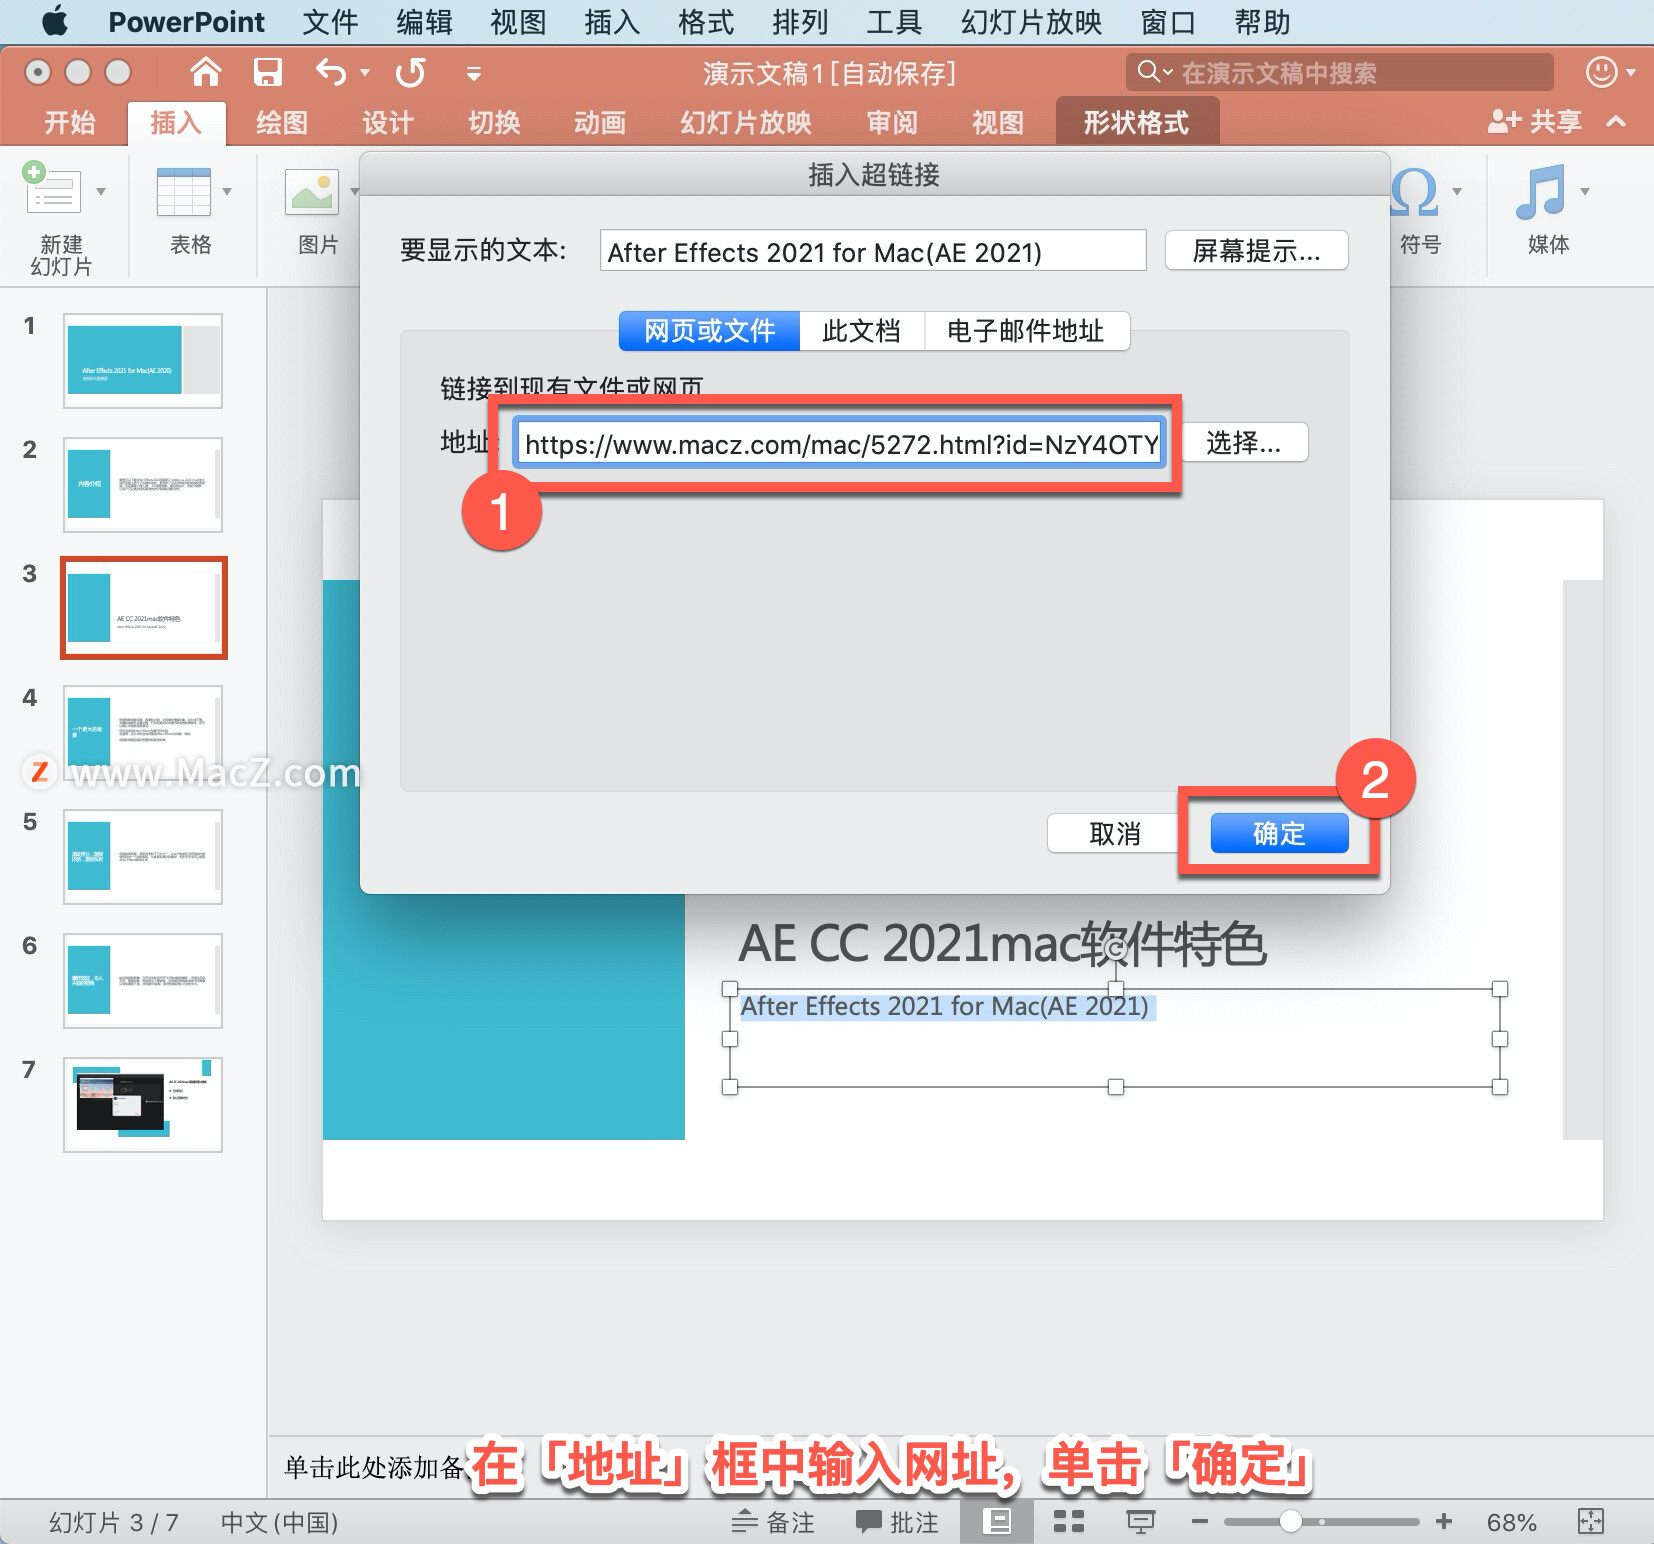Select slide 2 thumbnail
This screenshot has width=1654, height=1544.
tap(143, 485)
